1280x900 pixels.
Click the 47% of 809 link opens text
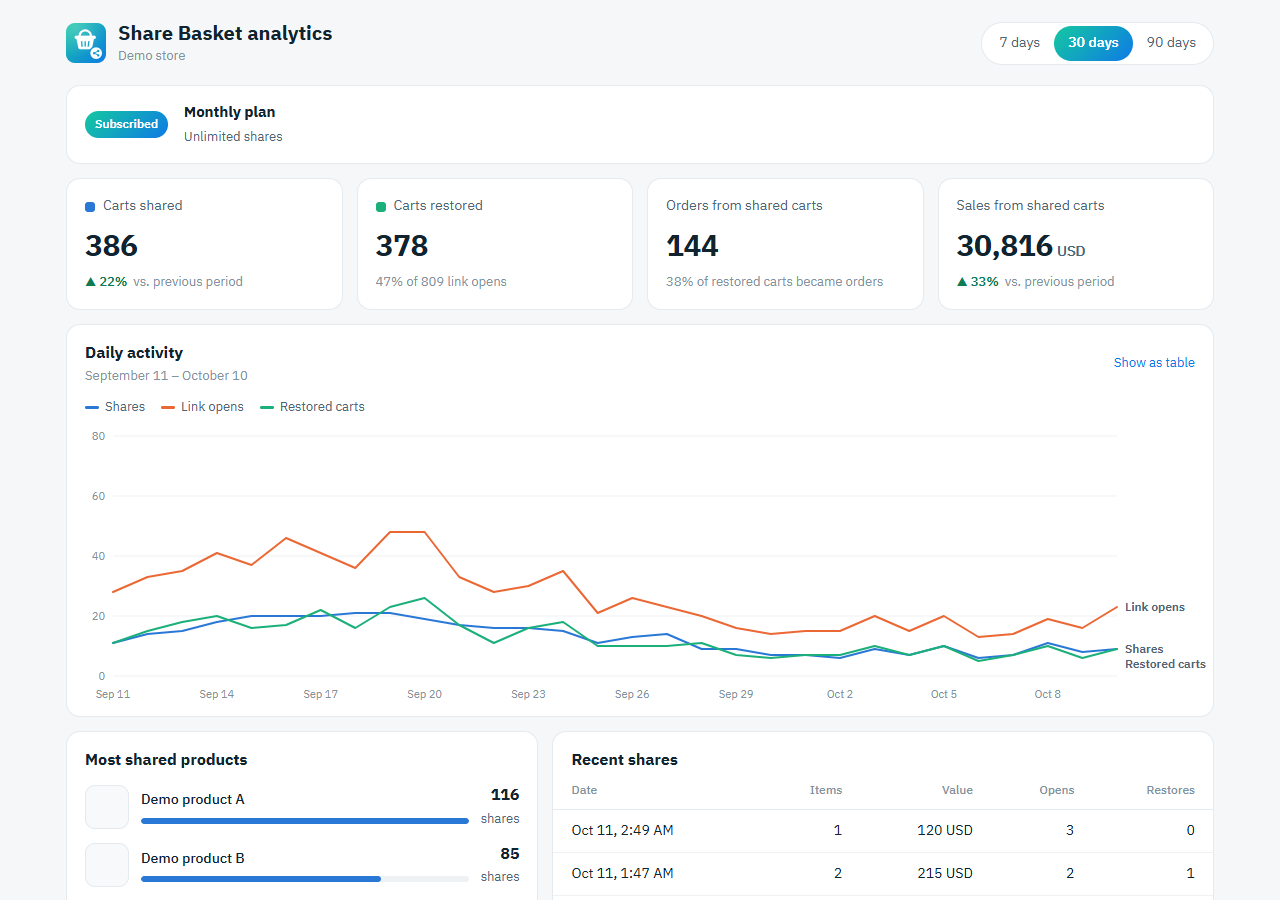pos(441,282)
